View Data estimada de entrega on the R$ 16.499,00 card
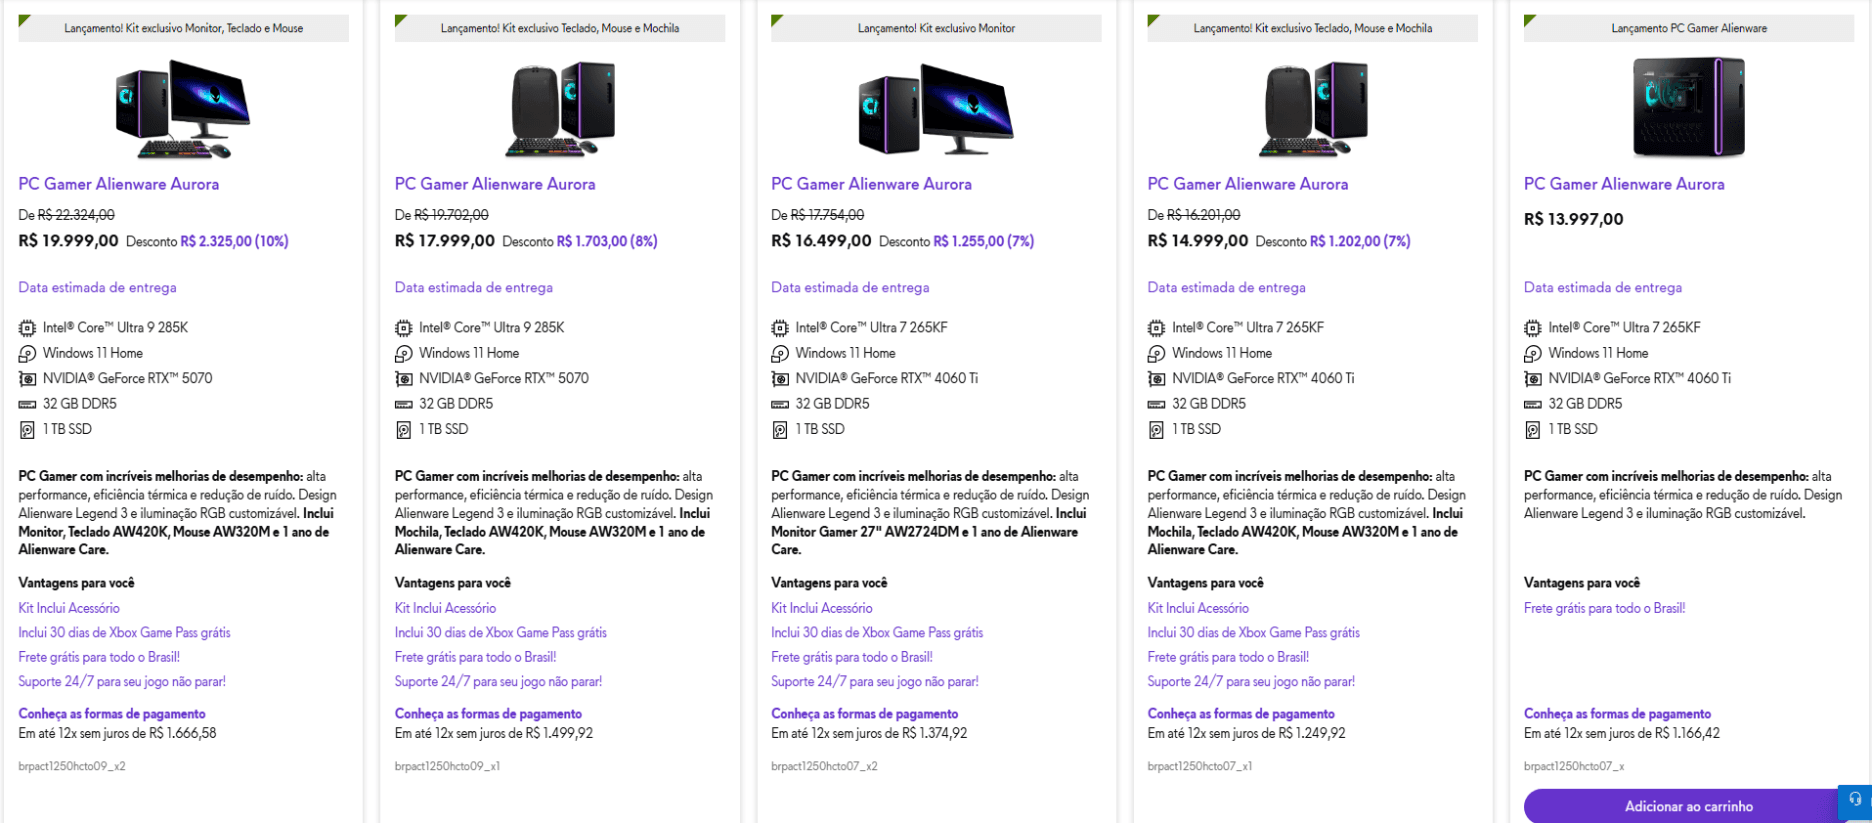Image resolution: width=1872 pixels, height=823 pixels. coord(850,287)
